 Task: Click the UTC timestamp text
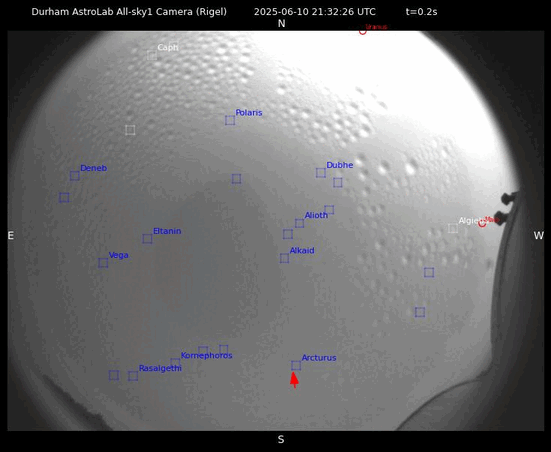(x=315, y=12)
